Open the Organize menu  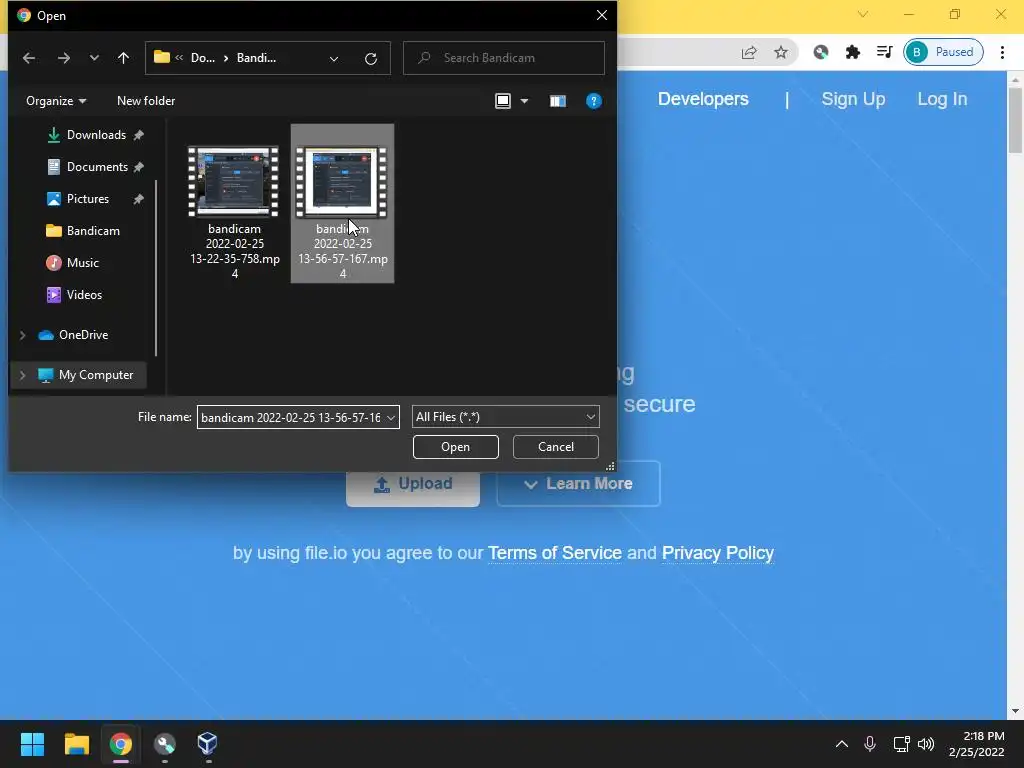[56, 101]
